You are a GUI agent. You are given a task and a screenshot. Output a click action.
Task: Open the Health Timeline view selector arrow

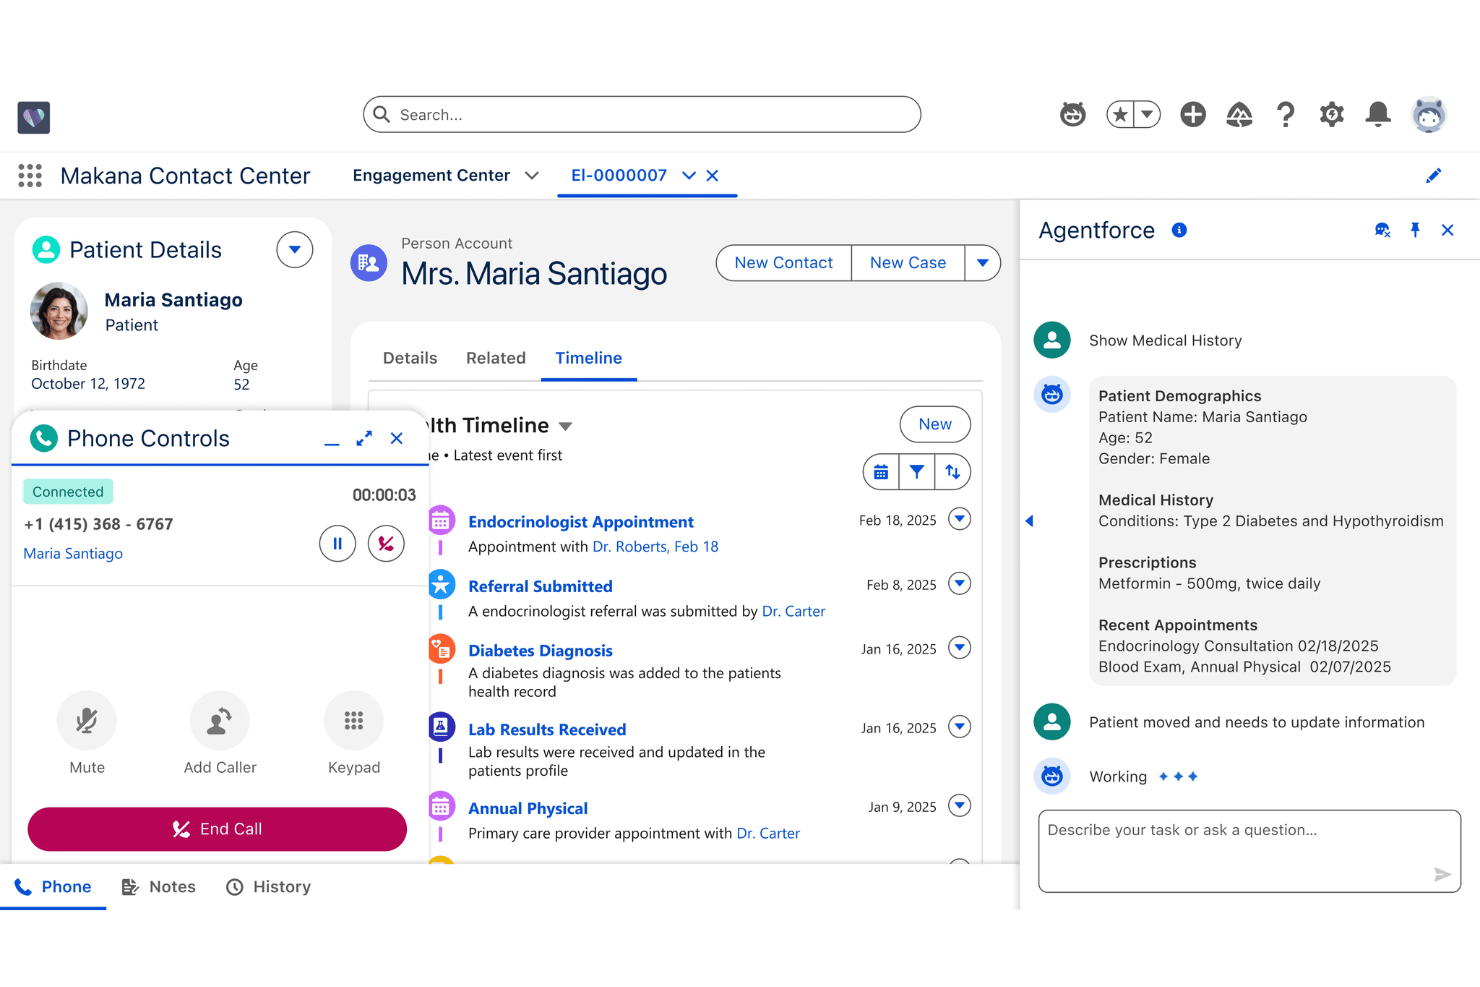coord(566,426)
